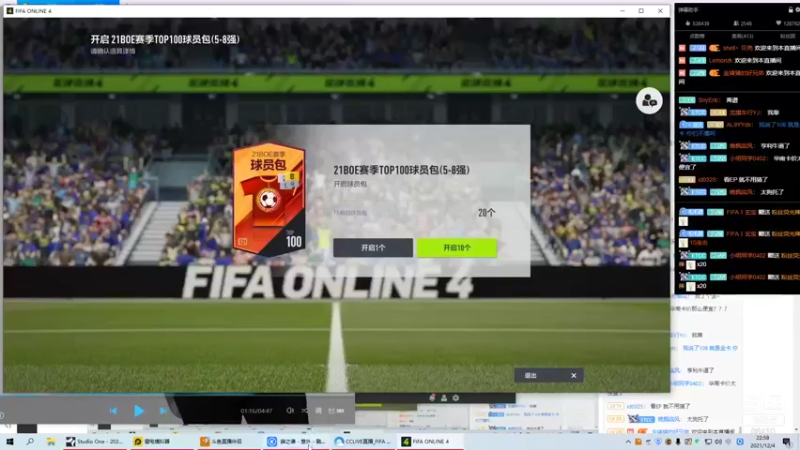Click the lock icon in danmaku assistant panel
The height and width of the screenshot is (450, 800).
[791, 10]
